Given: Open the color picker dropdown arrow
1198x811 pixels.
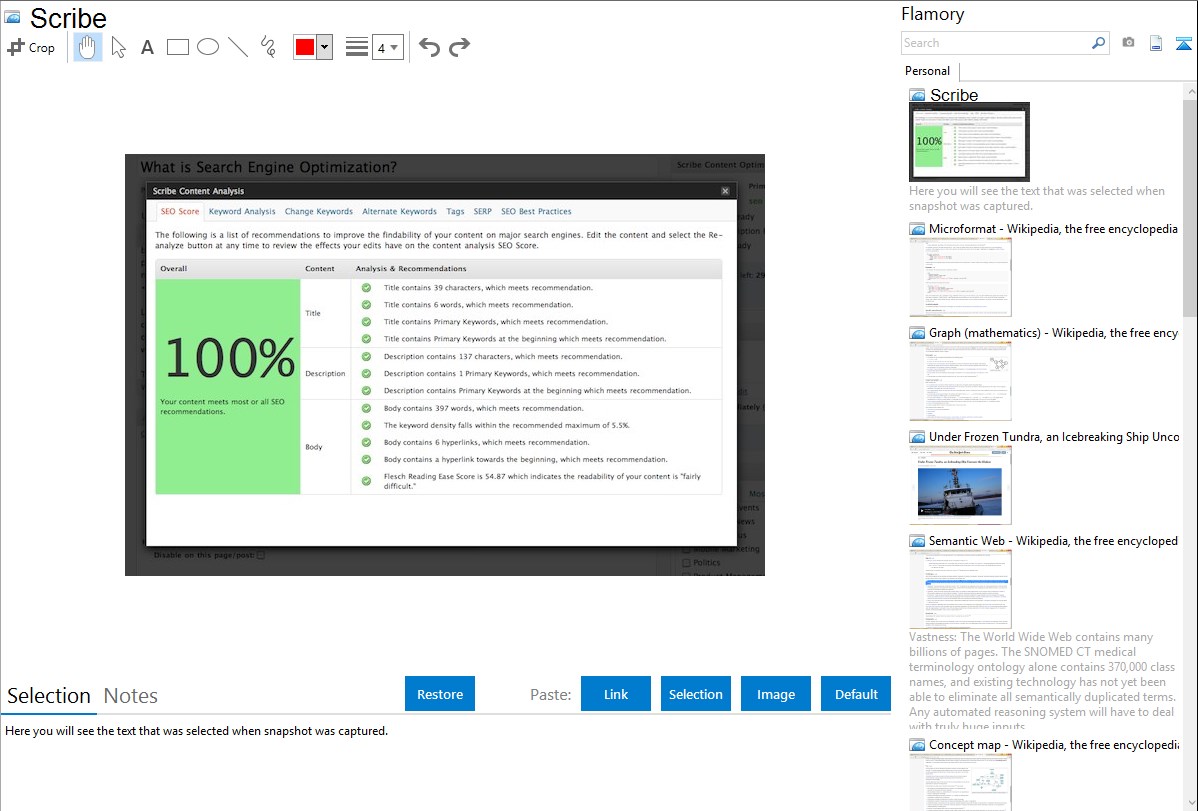Looking at the screenshot, I should point(324,47).
